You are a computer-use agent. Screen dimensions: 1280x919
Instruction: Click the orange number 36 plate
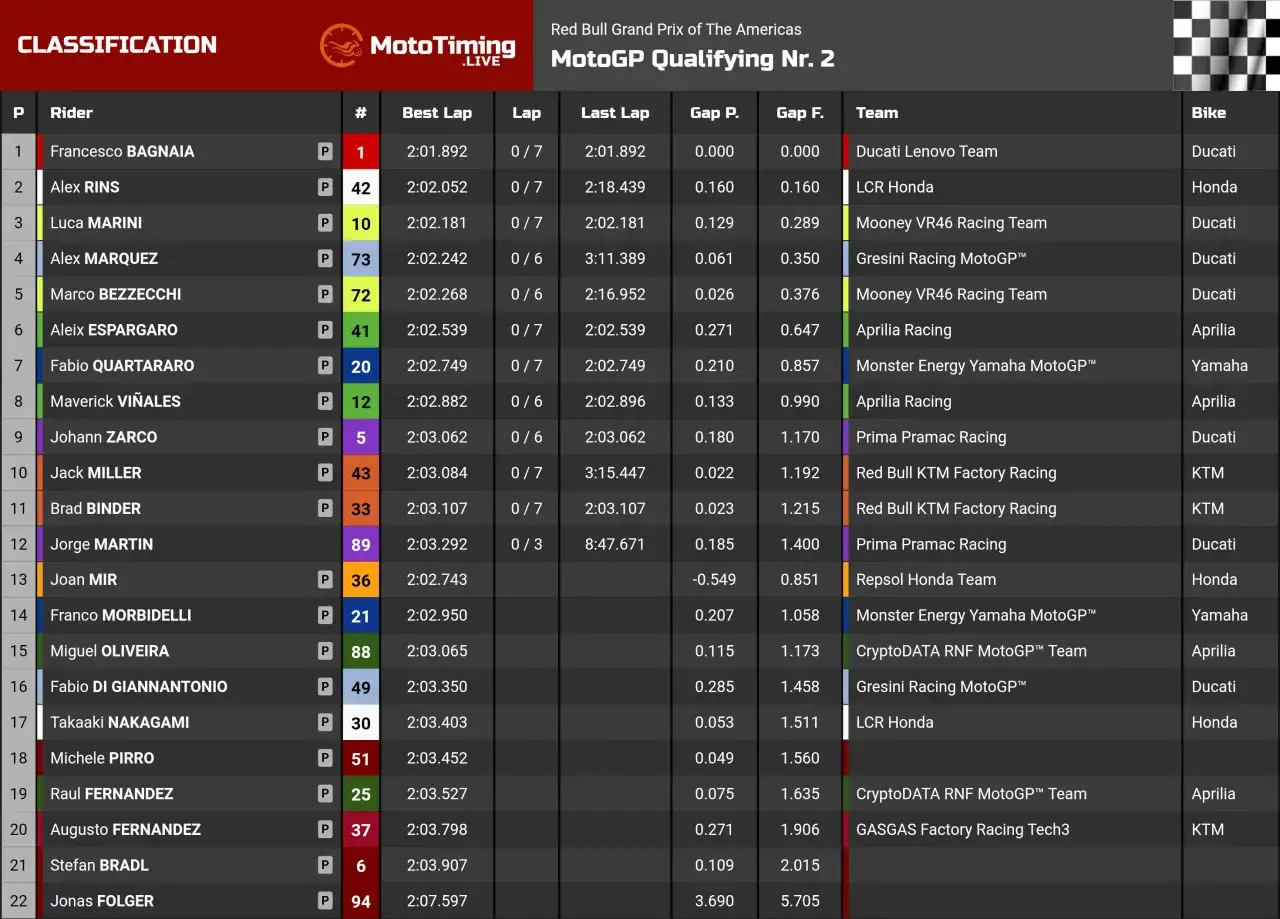[361, 580]
